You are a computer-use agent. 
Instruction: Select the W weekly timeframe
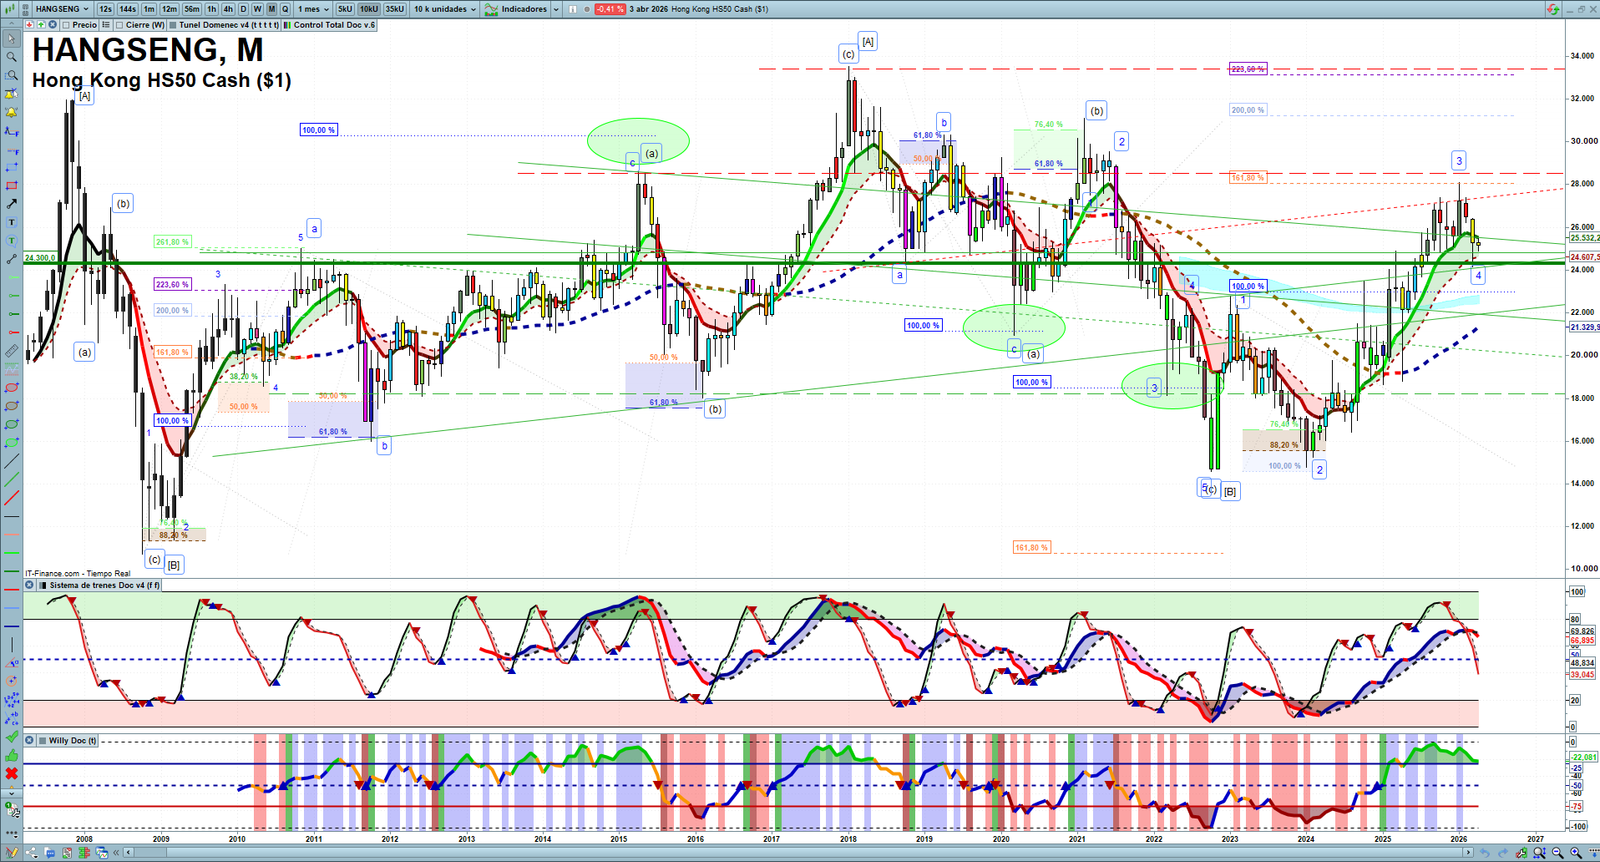point(257,9)
